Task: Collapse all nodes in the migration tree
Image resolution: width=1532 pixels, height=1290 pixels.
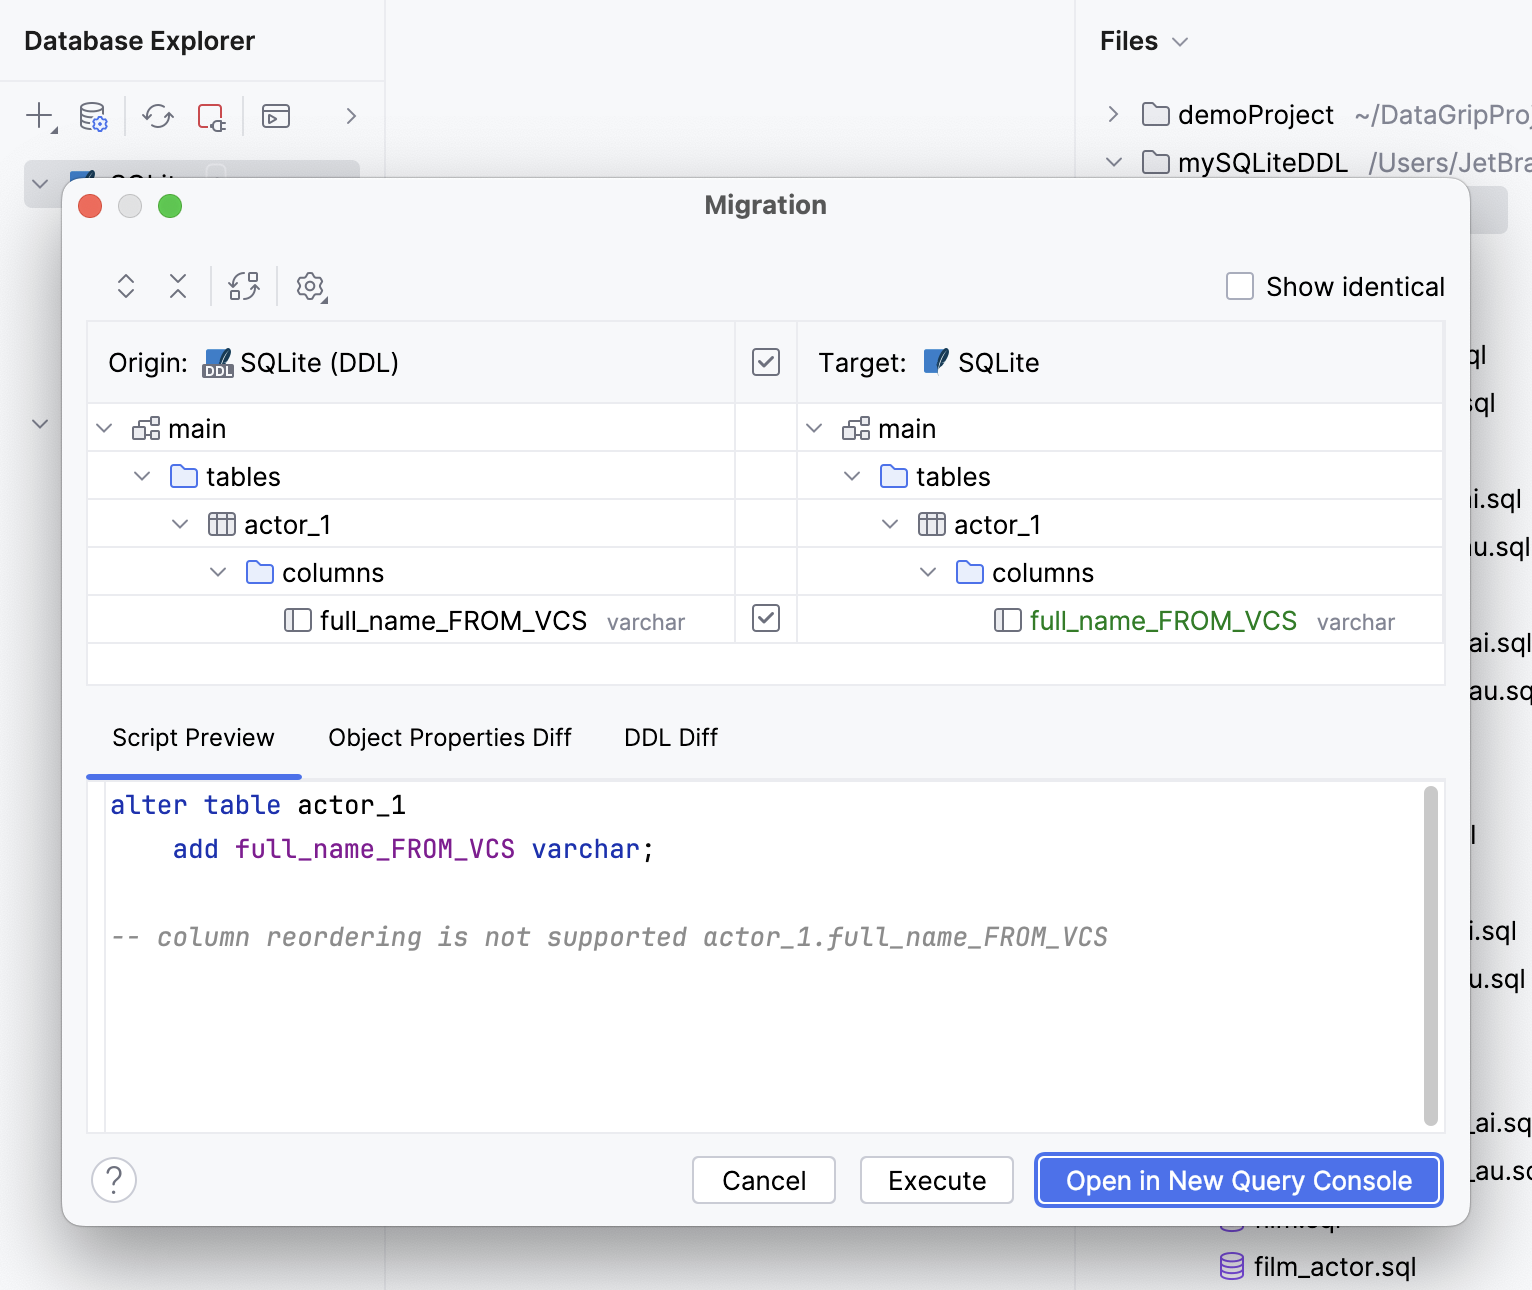Action: pyautogui.click(x=178, y=286)
